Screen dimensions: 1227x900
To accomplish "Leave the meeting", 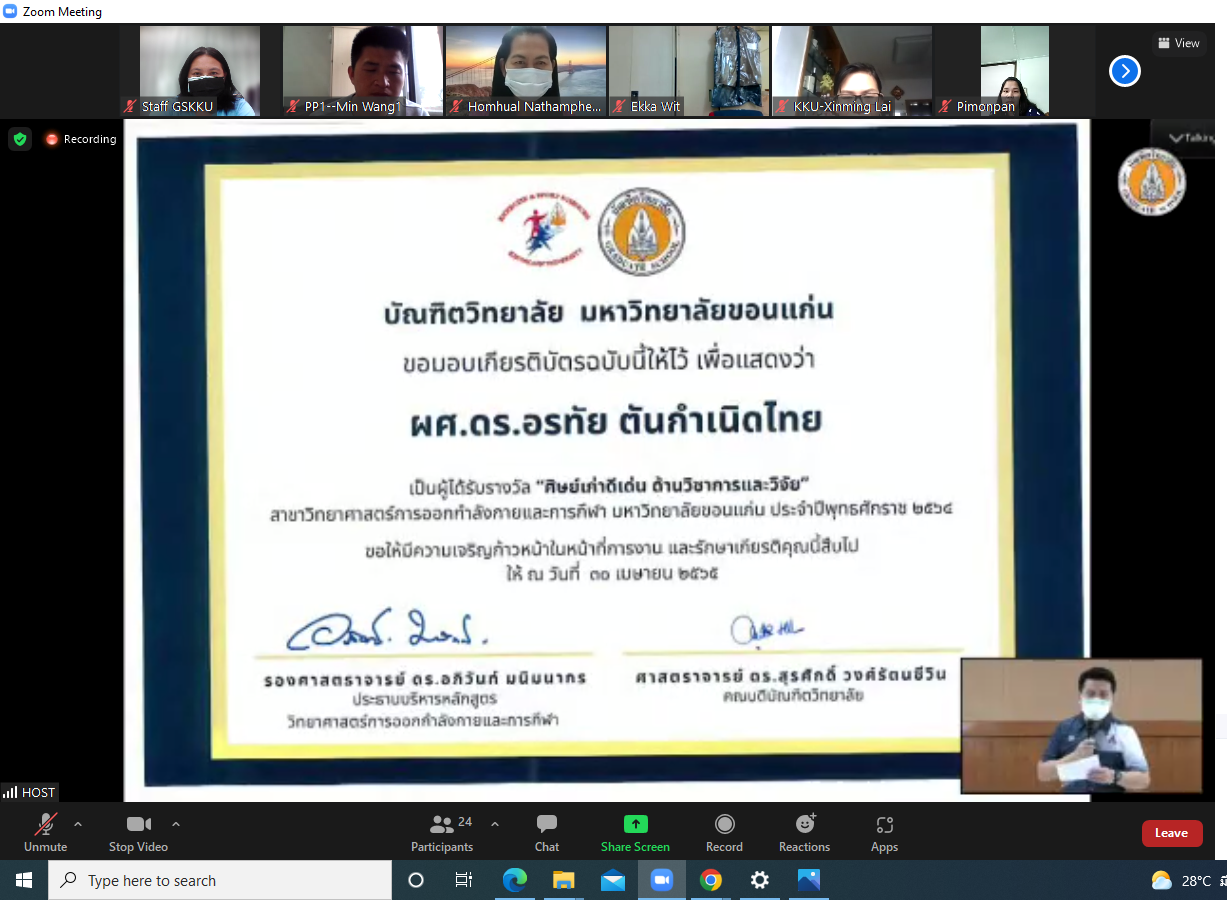I will pos(1171,833).
